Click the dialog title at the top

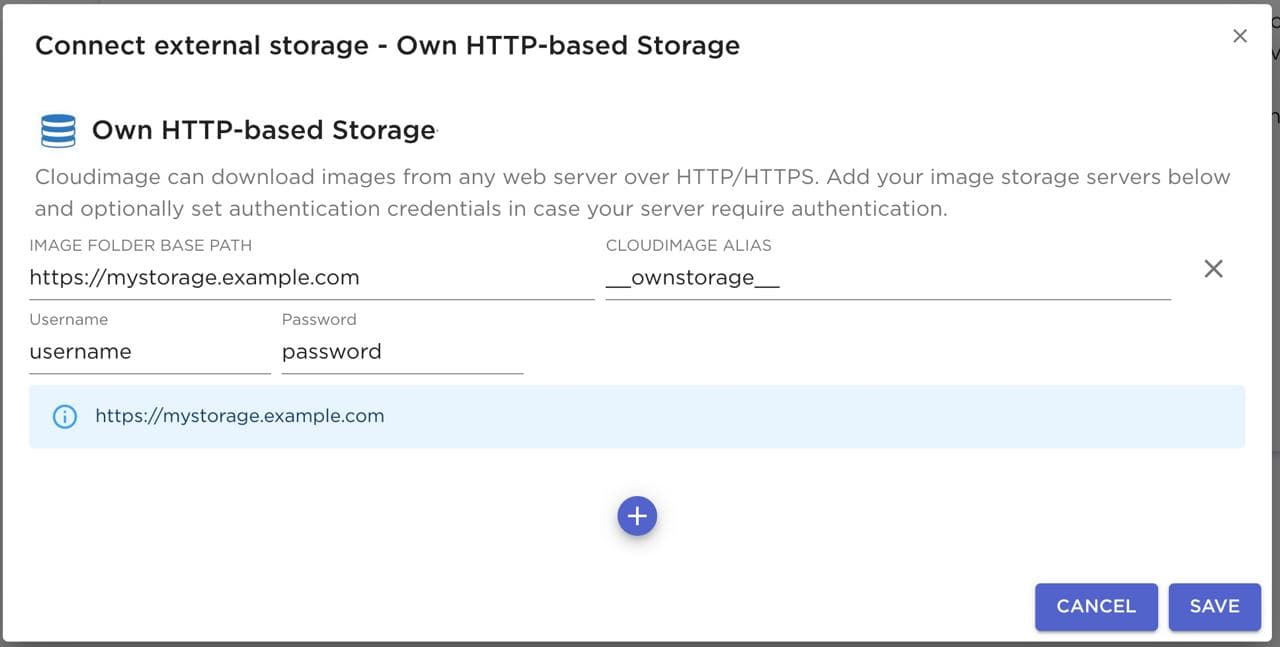click(387, 46)
